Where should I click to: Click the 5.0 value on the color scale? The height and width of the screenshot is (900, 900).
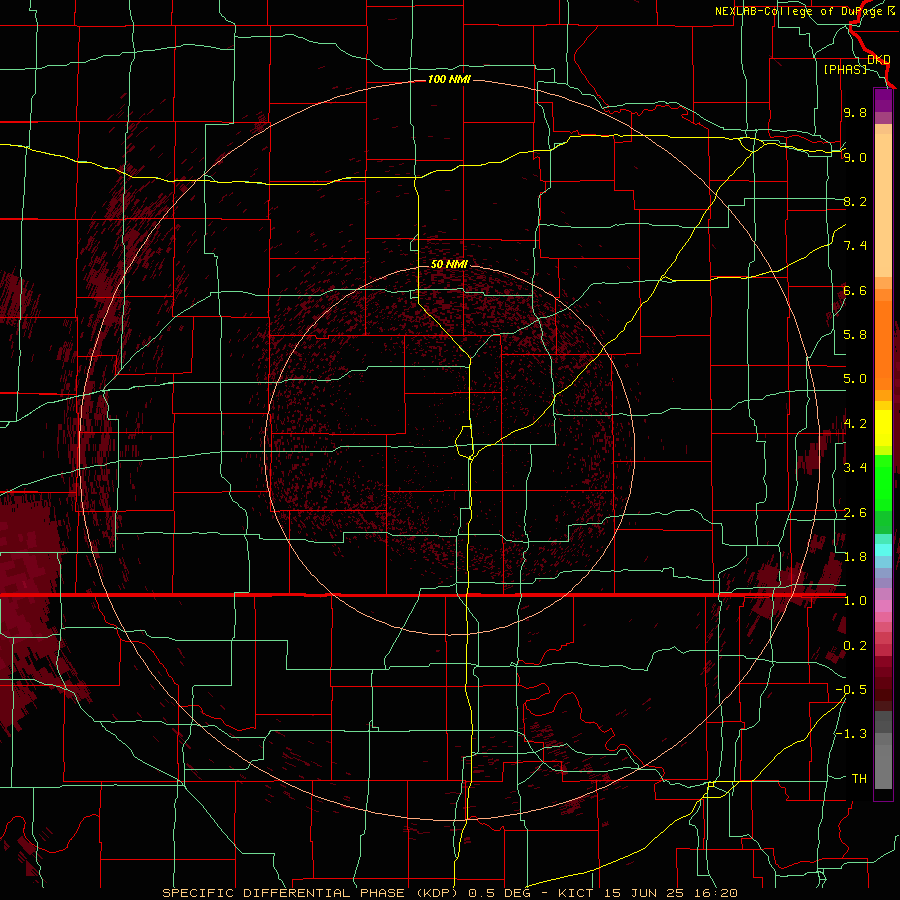[x=855, y=379]
